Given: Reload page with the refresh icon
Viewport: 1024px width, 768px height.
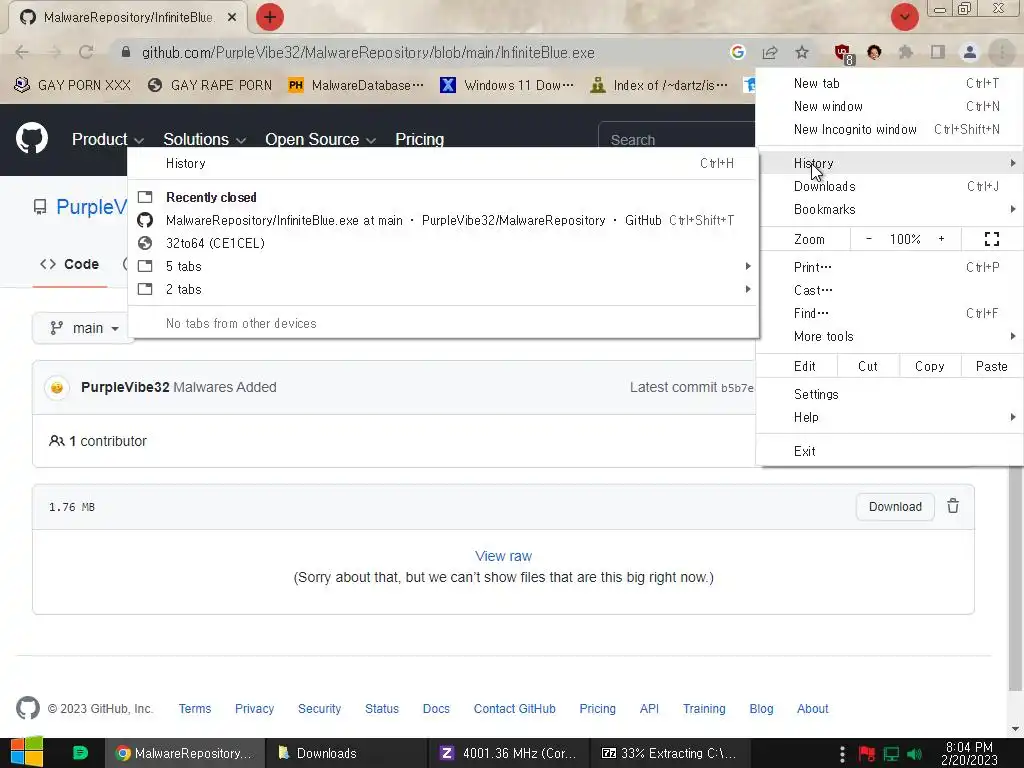Looking at the screenshot, I should coord(86,52).
